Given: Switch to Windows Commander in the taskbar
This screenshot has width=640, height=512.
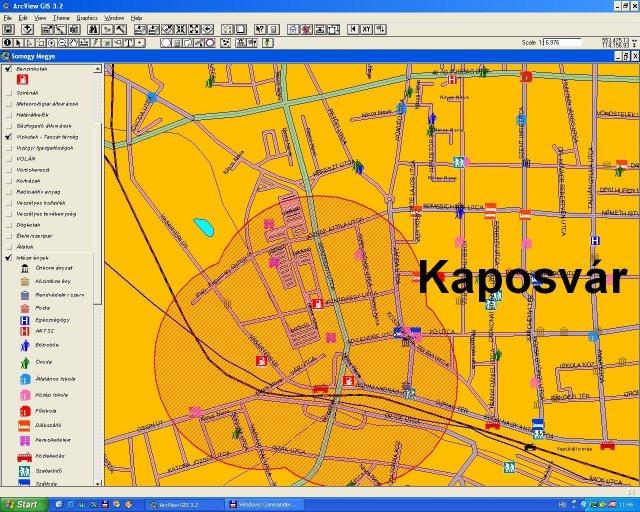Looking at the screenshot, I should [x=264, y=504].
